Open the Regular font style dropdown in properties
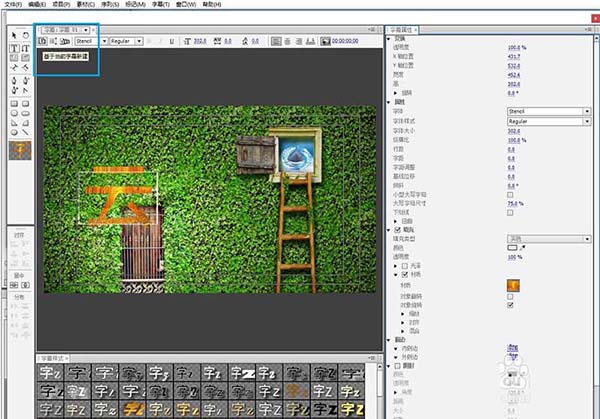600x419 pixels. point(549,121)
